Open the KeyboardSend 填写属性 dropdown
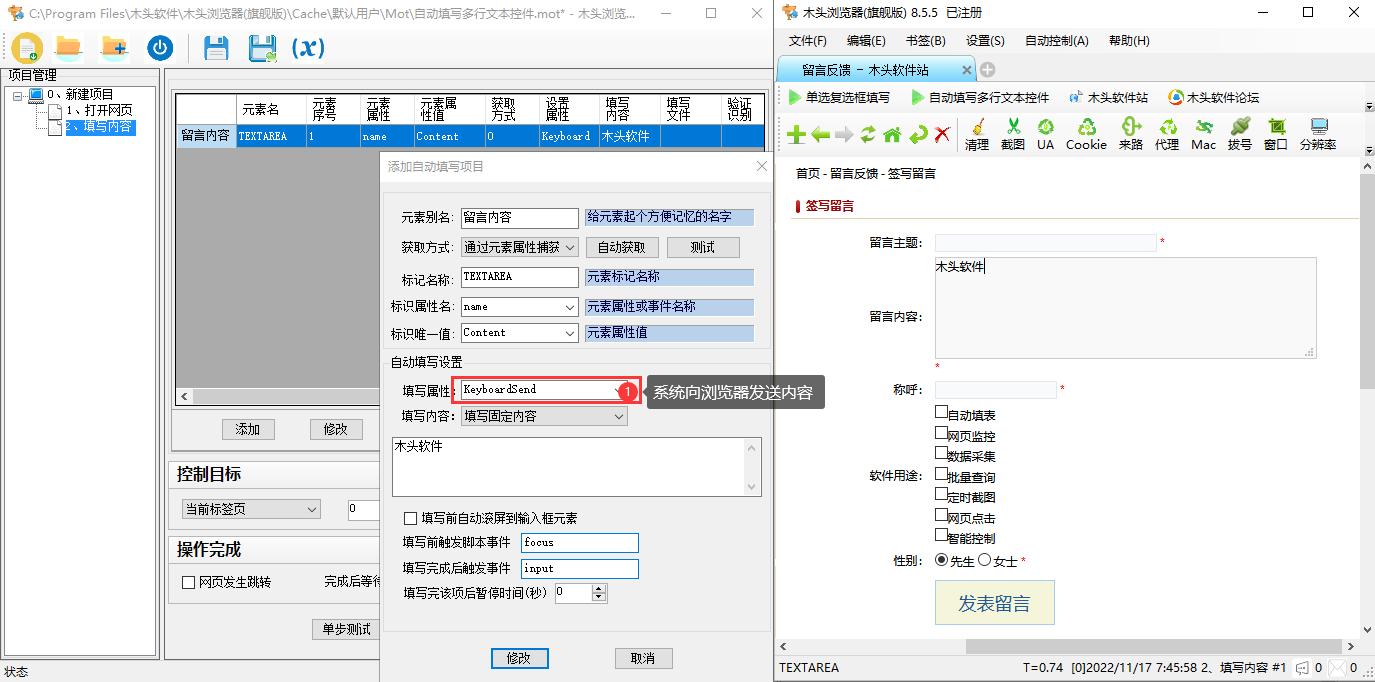1375x682 pixels. [618, 390]
